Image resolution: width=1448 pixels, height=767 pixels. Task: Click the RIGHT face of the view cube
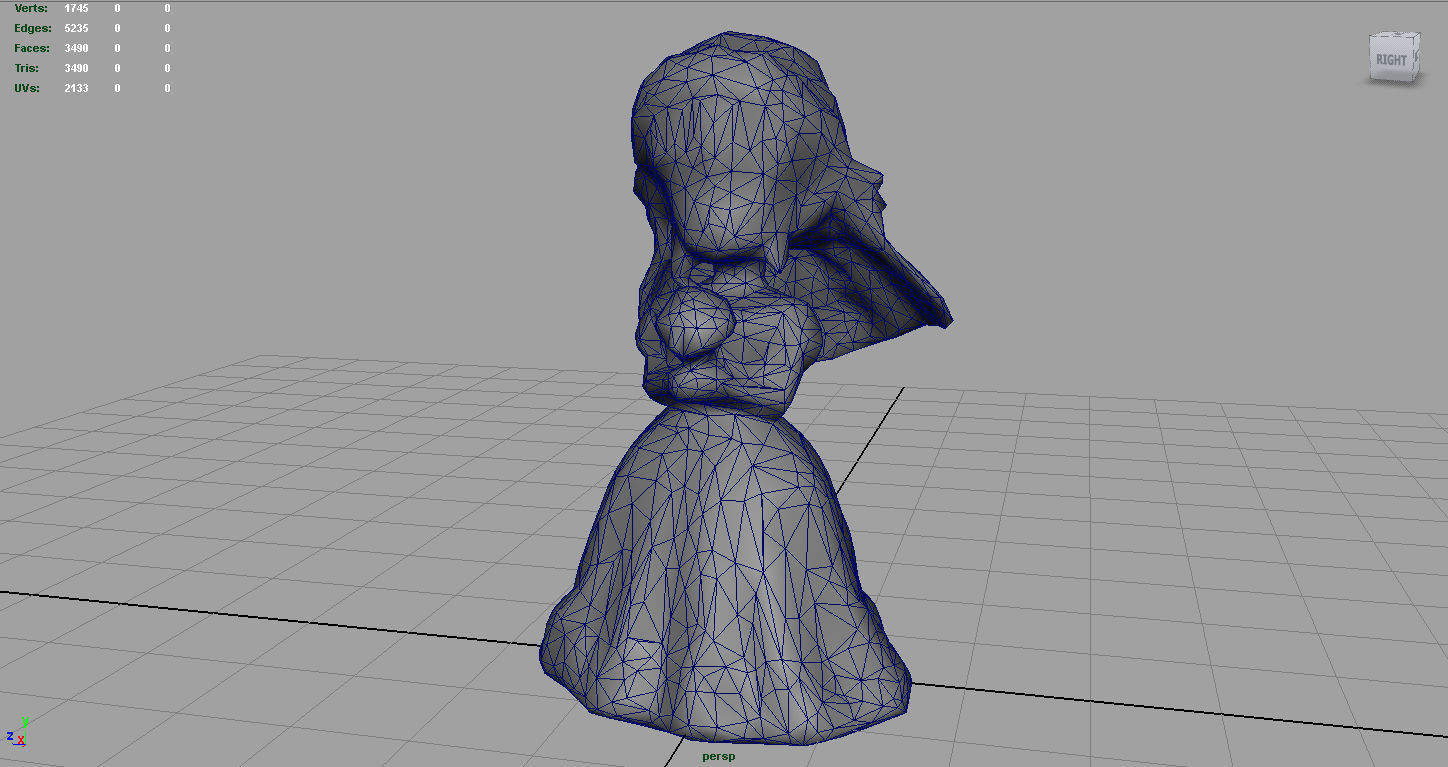click(x=1391, y=59)
